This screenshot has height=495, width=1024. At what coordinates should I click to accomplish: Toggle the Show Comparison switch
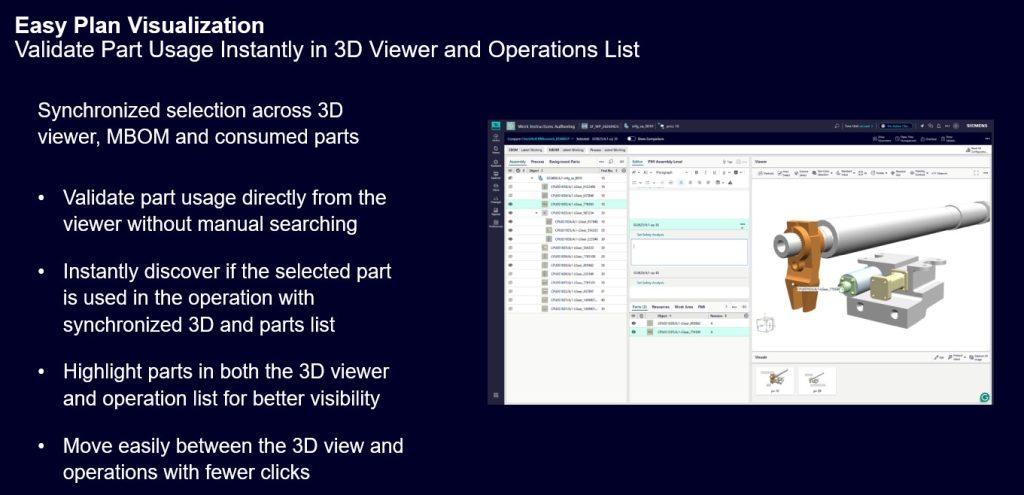(x=631, y=139)
